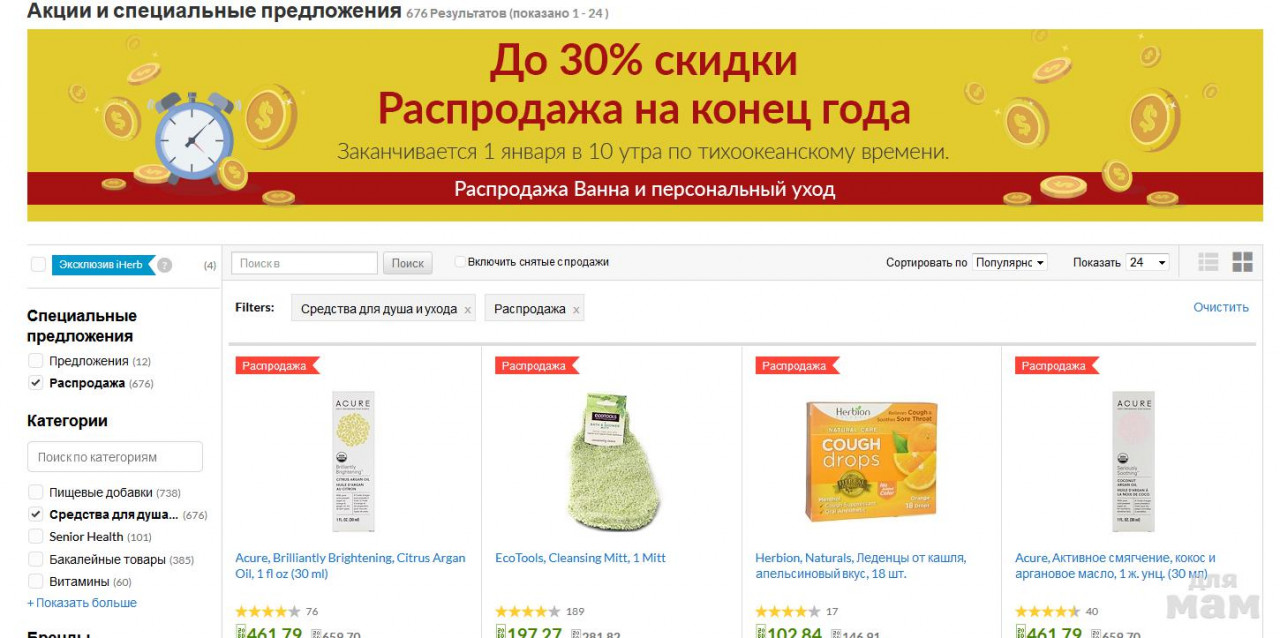Open the alarm clock sale banner
This screenshot has width=1280, height=638.
pyautogui.click(x=645, y=125)
